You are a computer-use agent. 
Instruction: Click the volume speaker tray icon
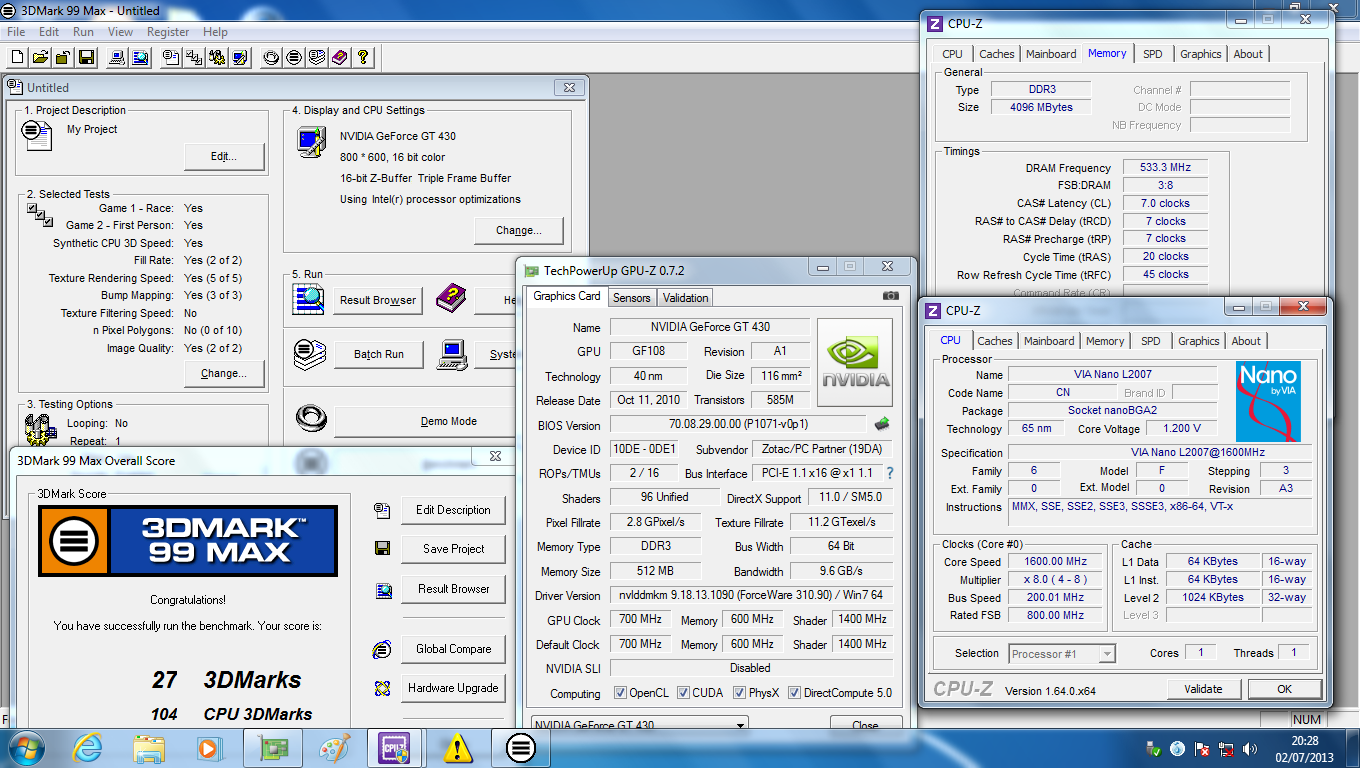click(x=1248, y=748)
